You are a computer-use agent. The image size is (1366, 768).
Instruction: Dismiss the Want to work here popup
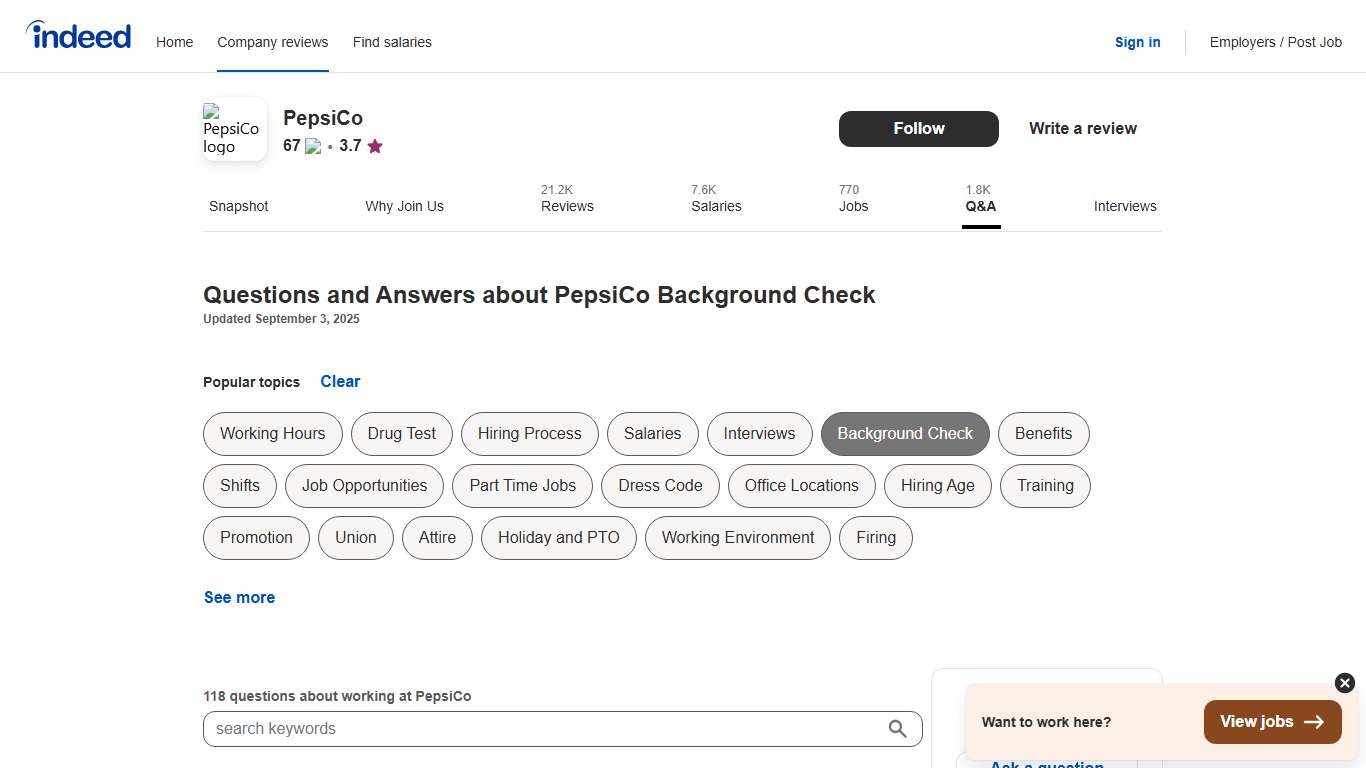[1343, 683]
